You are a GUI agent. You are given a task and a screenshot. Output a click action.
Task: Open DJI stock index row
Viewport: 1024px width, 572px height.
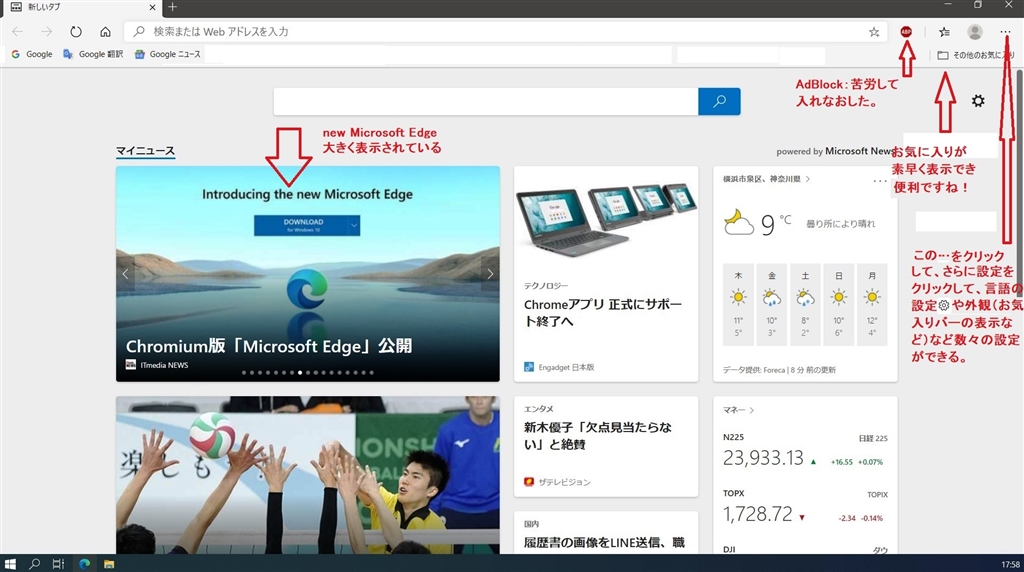(x=805, y=549)
